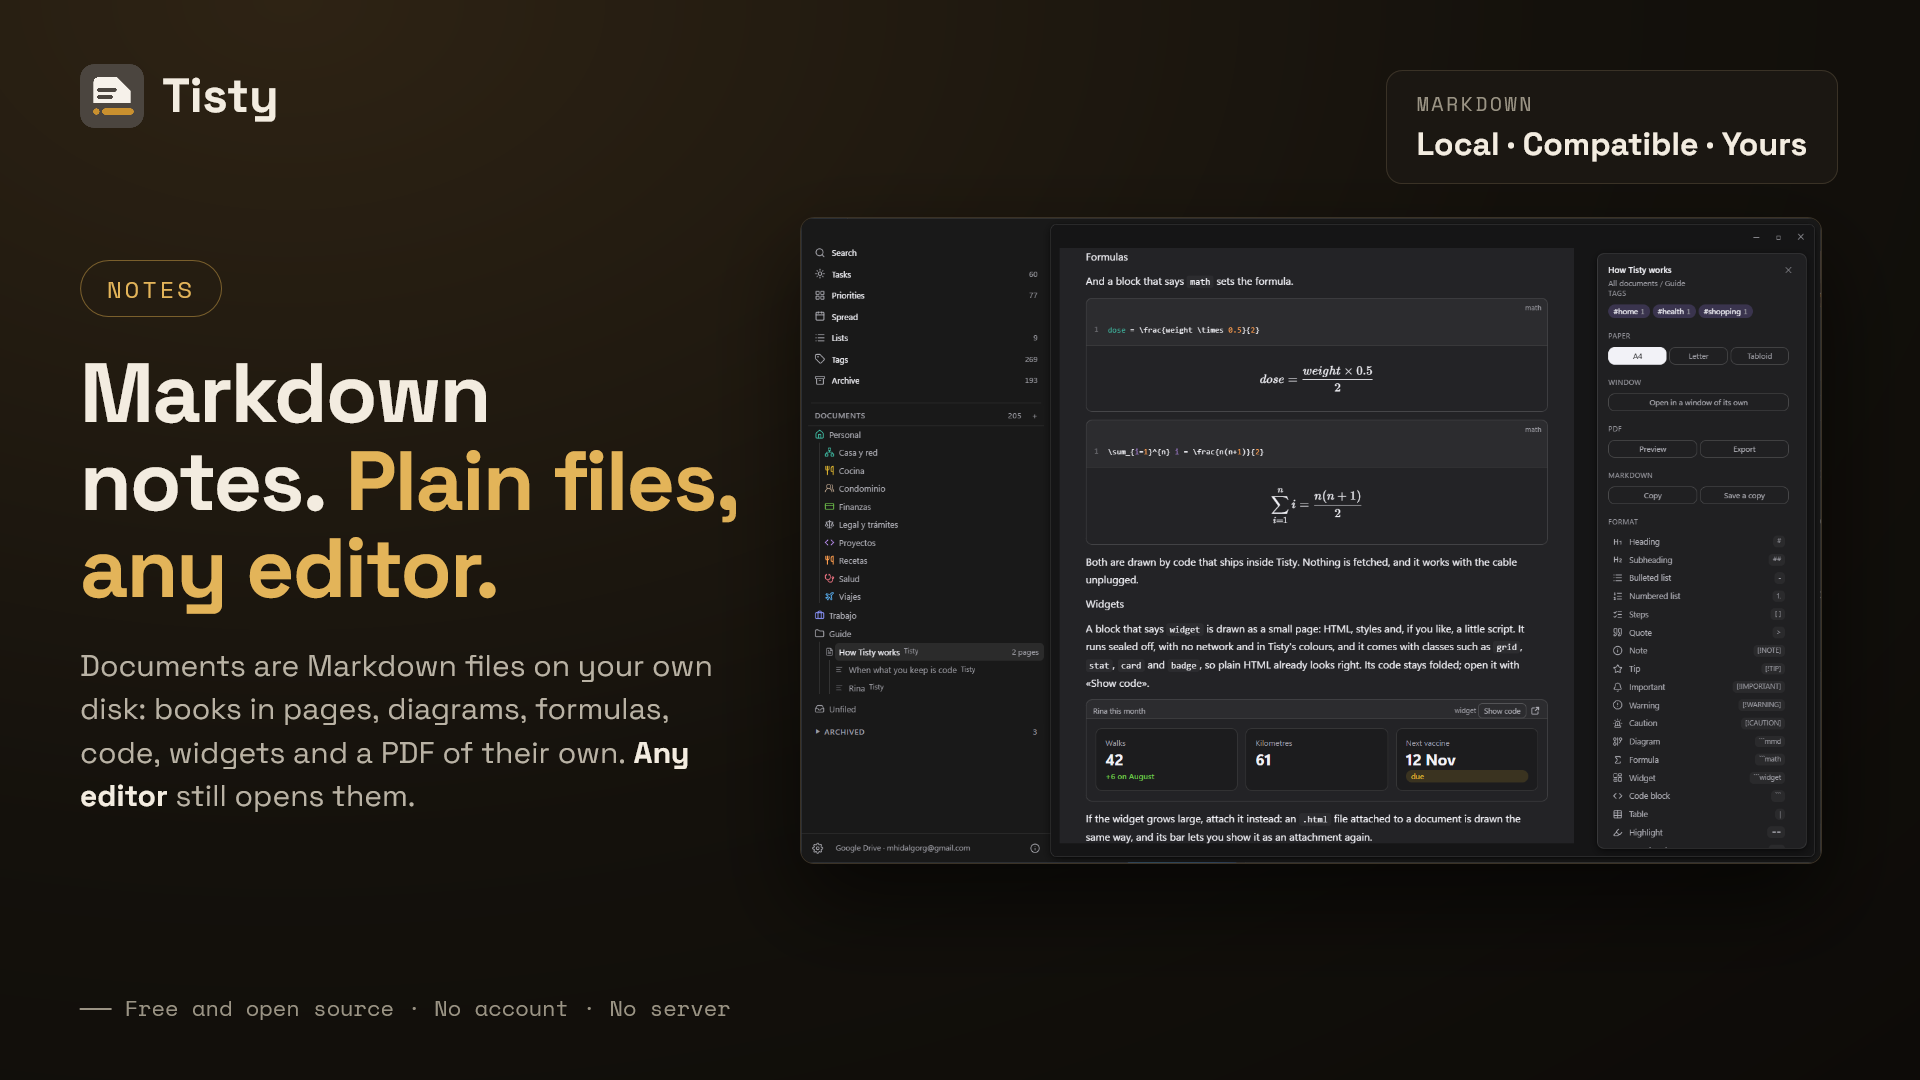Click the #home tag chip
The image size is (1920, 1080).
click(1629, 312)
